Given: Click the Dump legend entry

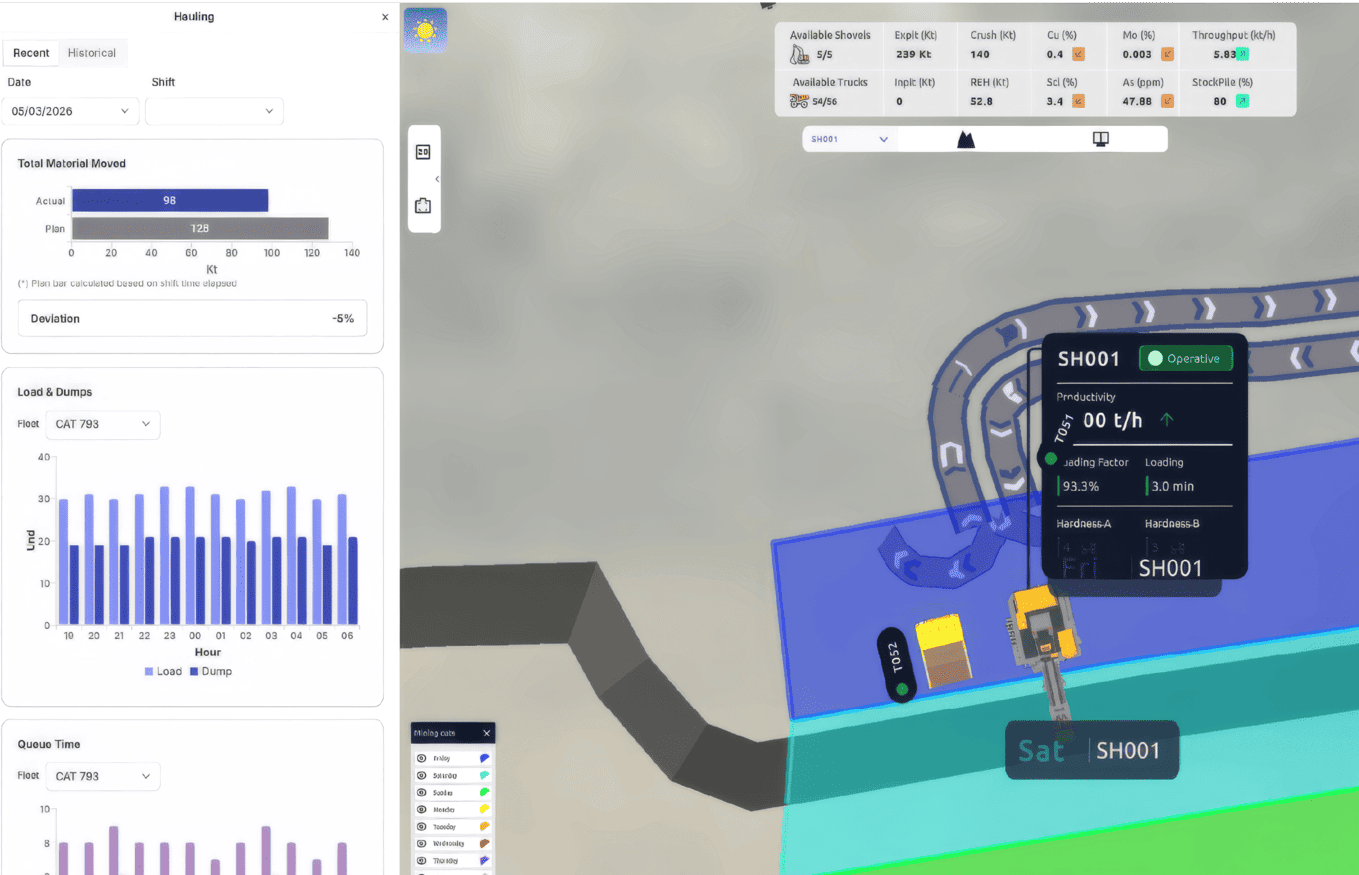Looking at the screenshot, I should (210, 671).
